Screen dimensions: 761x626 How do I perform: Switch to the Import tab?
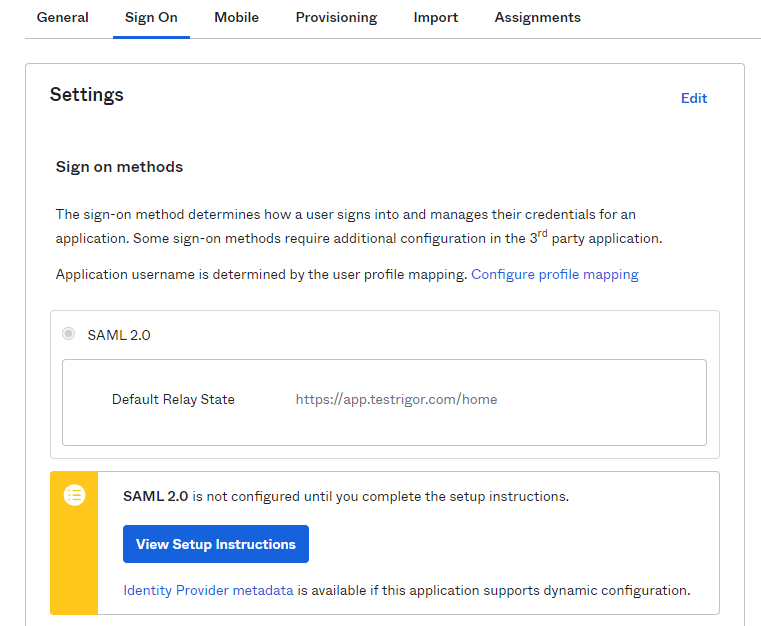coord(436,17)
